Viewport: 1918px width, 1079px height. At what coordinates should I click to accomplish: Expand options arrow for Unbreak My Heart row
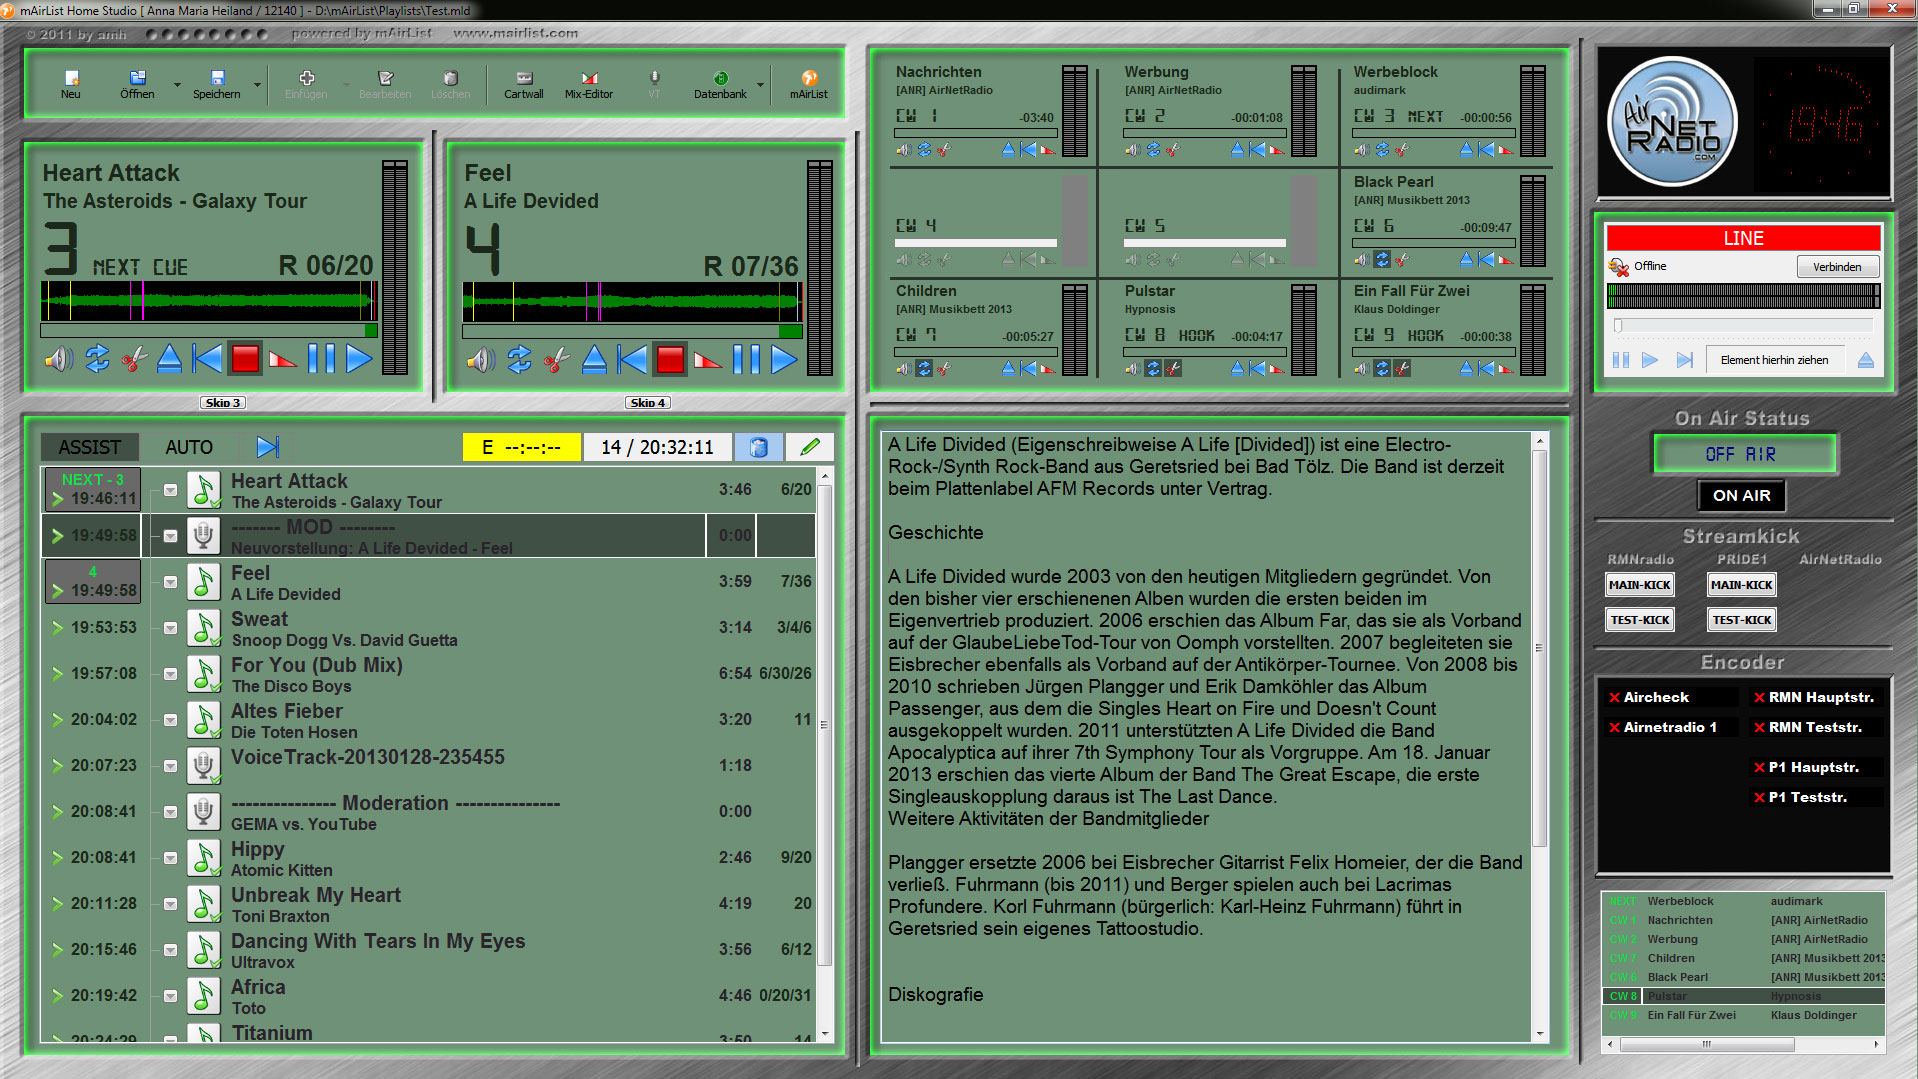[x=171, y=904]
